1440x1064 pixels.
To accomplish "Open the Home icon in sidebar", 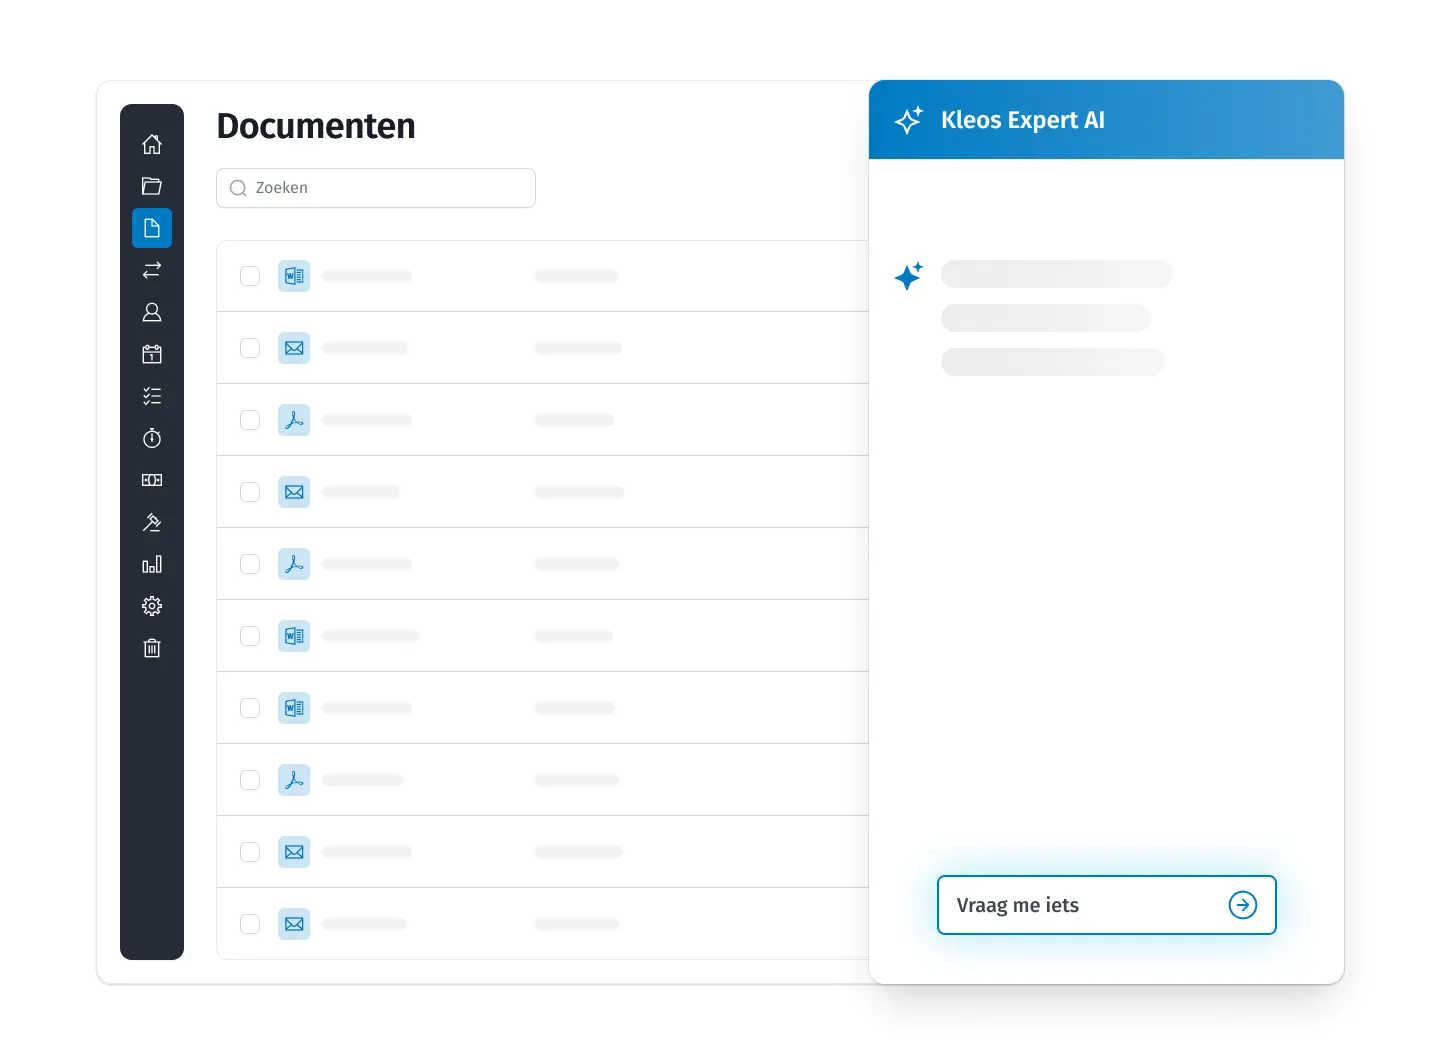I will [152, 144].
